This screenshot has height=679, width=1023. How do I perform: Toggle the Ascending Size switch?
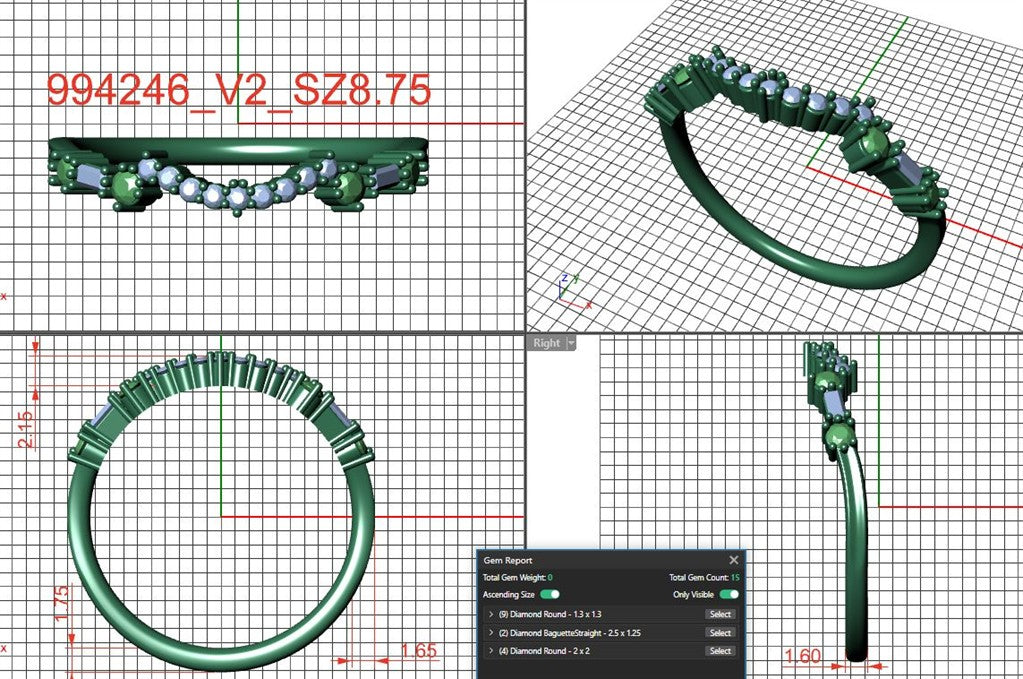pos(550,594)
